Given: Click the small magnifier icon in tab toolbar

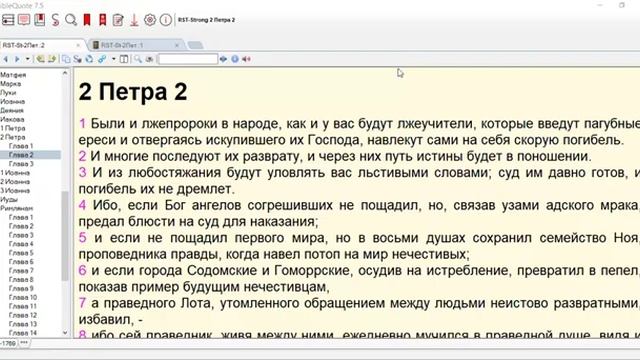Looking at the screenshot, I should (138, 59).
